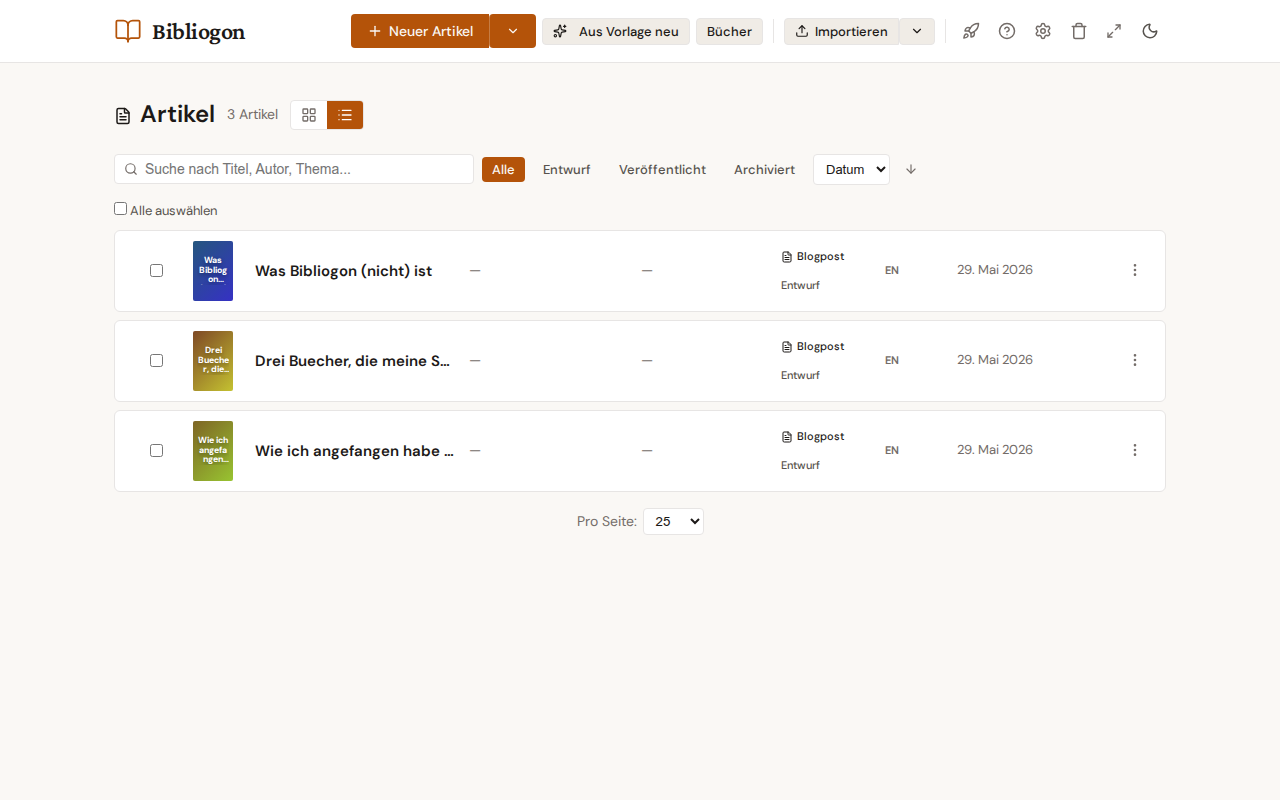Open more options for Was Bibliogon article
The width and height of the screenshot is (1280, 800).
1135,270
